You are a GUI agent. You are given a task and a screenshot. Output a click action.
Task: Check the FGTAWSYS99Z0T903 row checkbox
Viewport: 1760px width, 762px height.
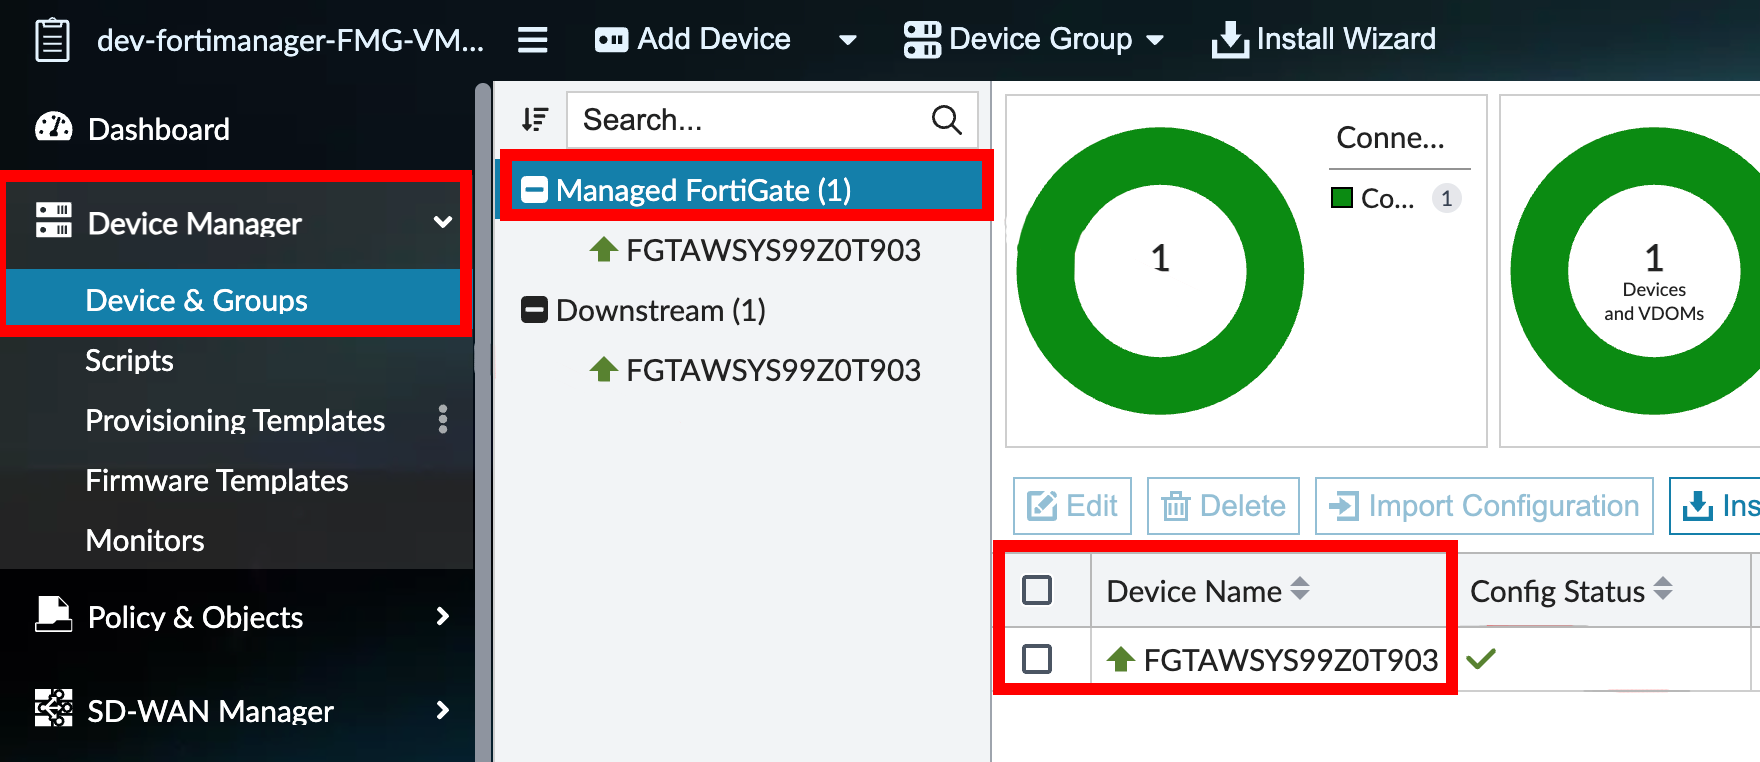(x=1037, y=659)
